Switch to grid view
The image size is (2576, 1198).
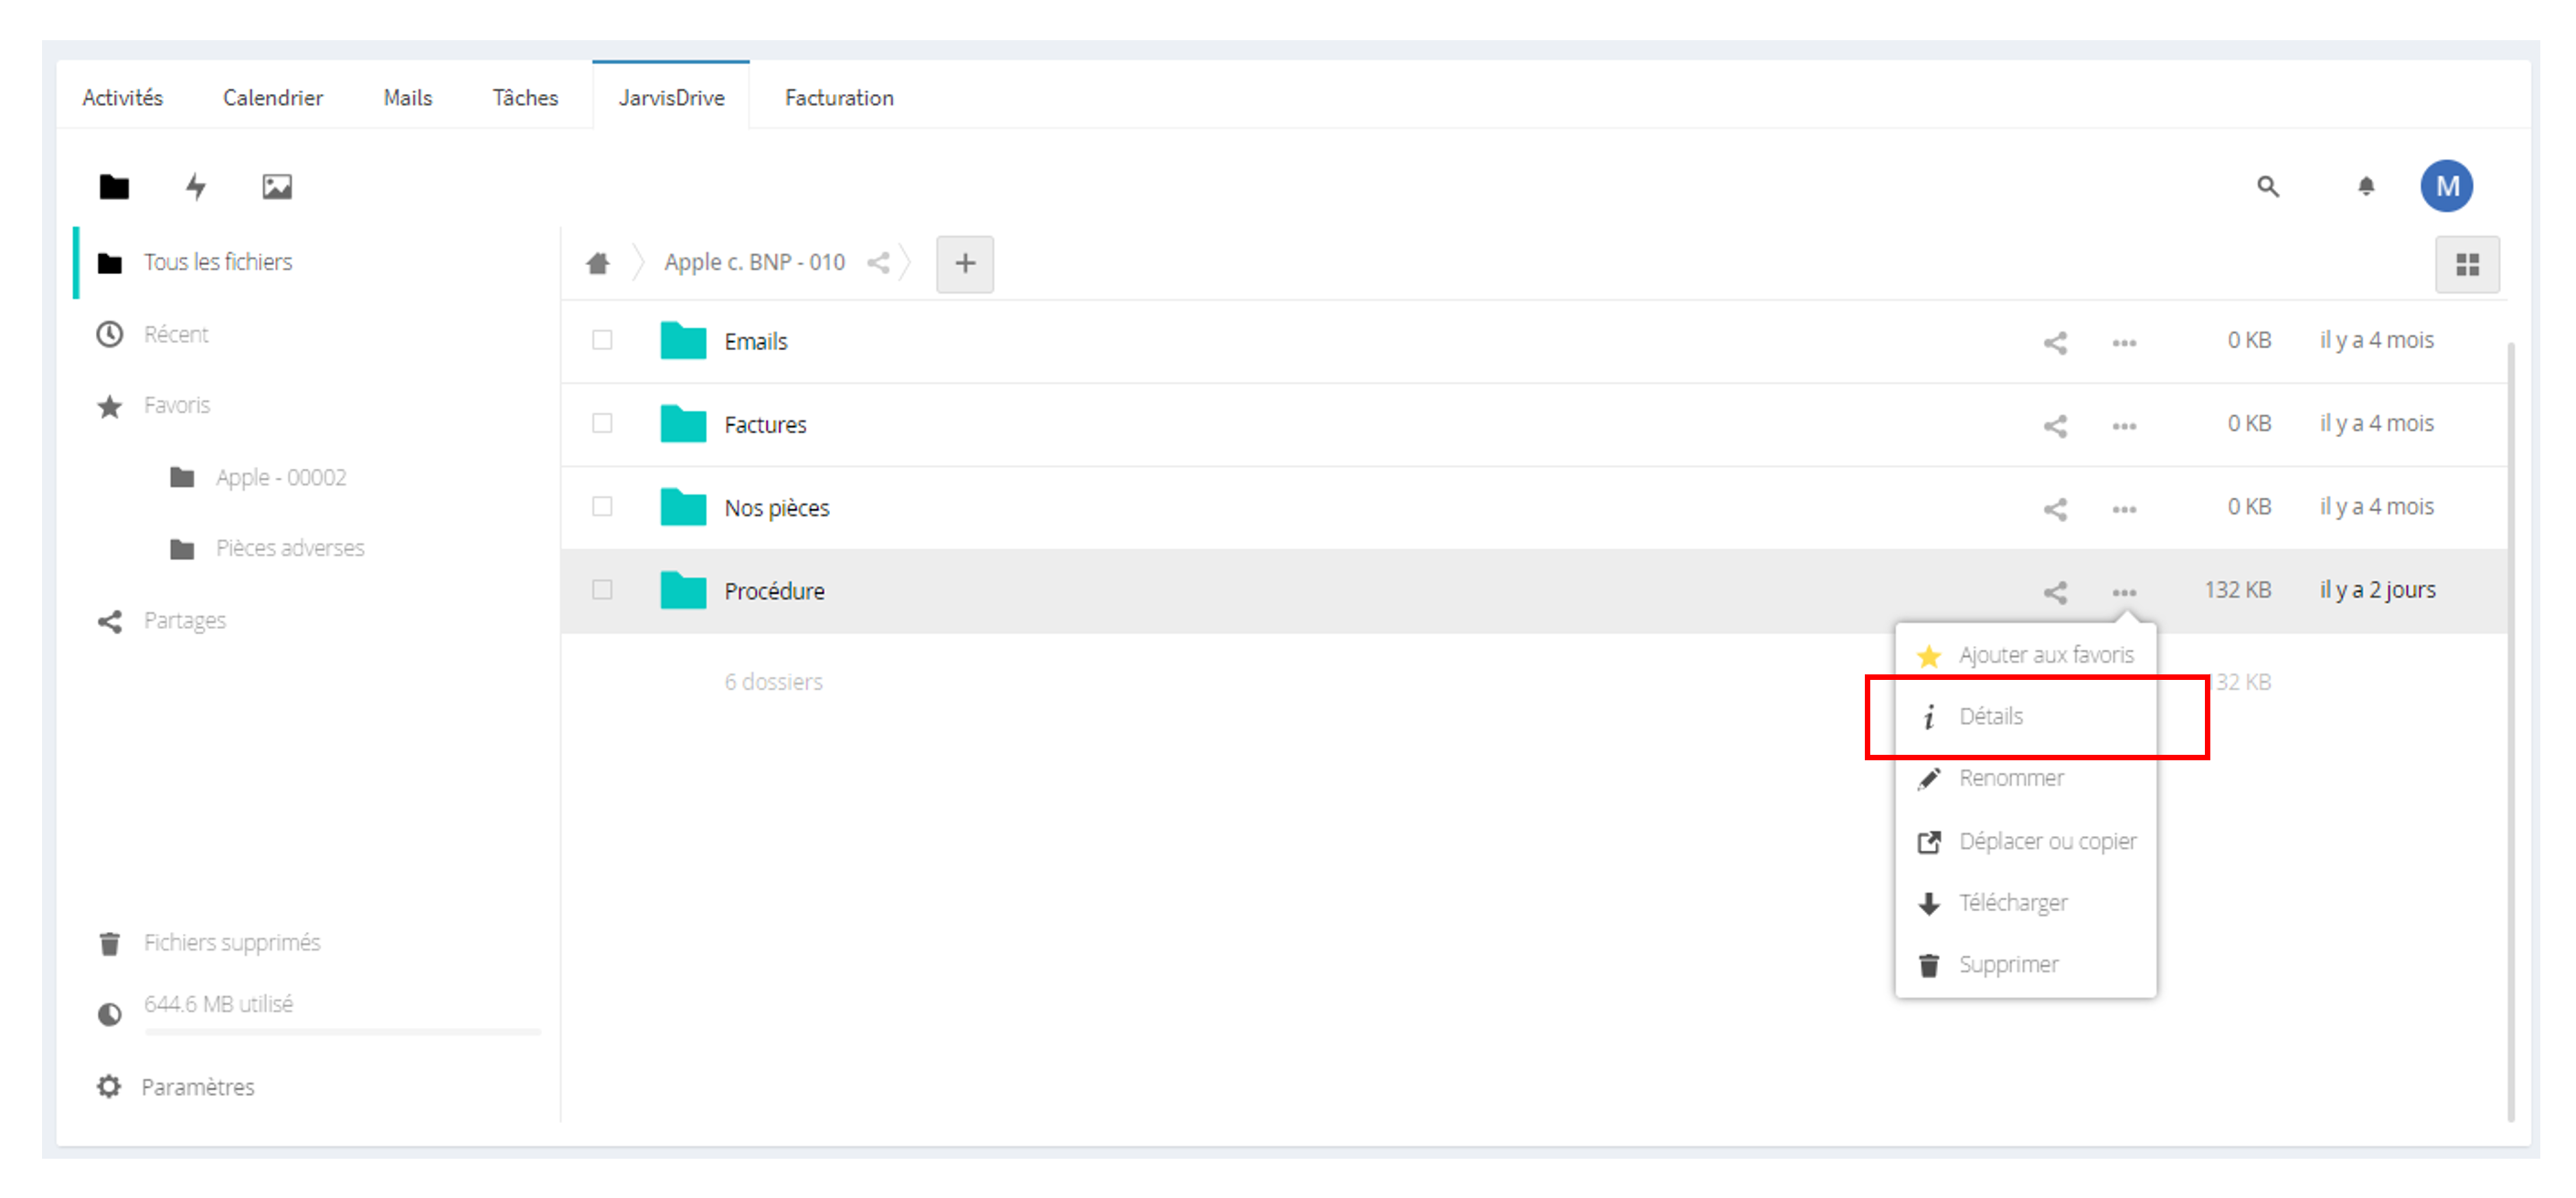pos(2467,265)
